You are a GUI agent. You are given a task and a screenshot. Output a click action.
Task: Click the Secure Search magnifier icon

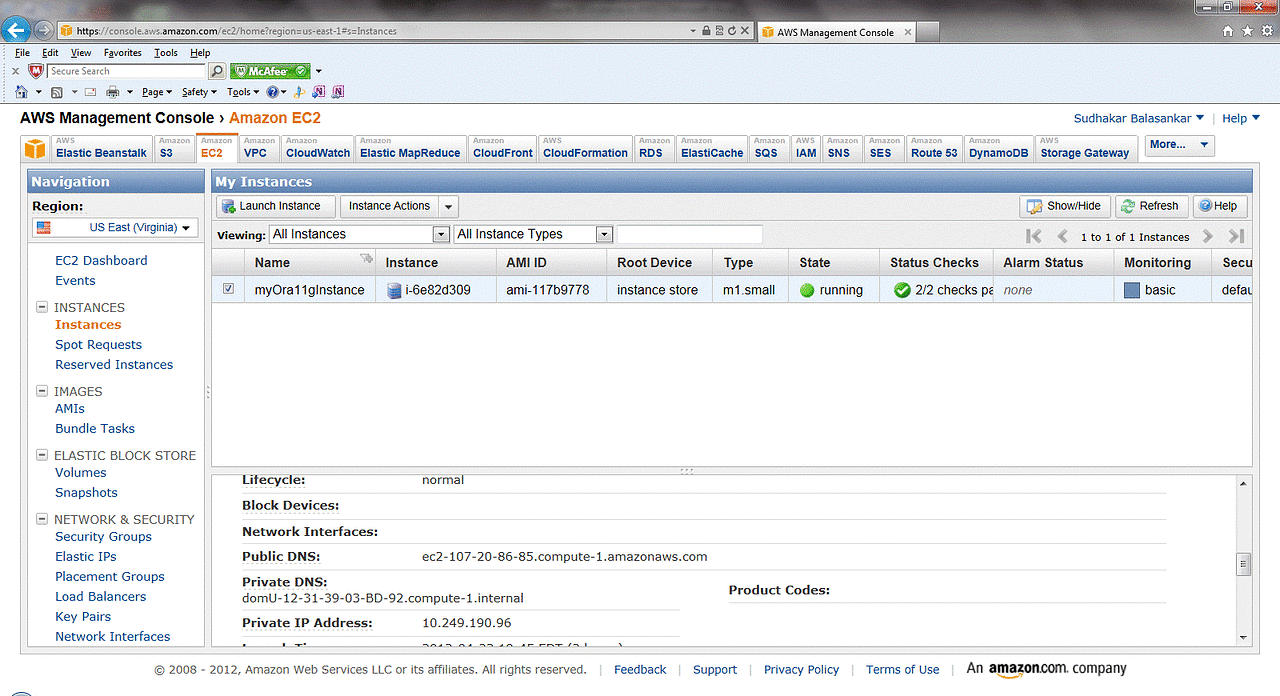[x=216, y=71]
